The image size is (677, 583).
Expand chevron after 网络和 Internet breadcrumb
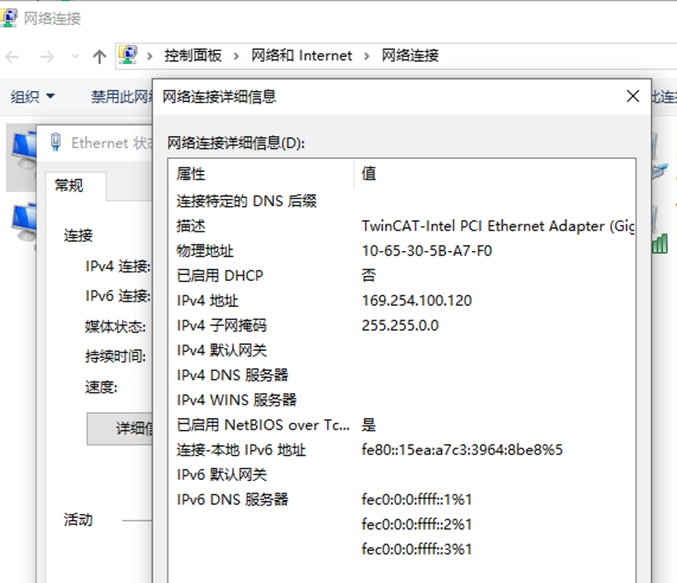pos(367,56)
